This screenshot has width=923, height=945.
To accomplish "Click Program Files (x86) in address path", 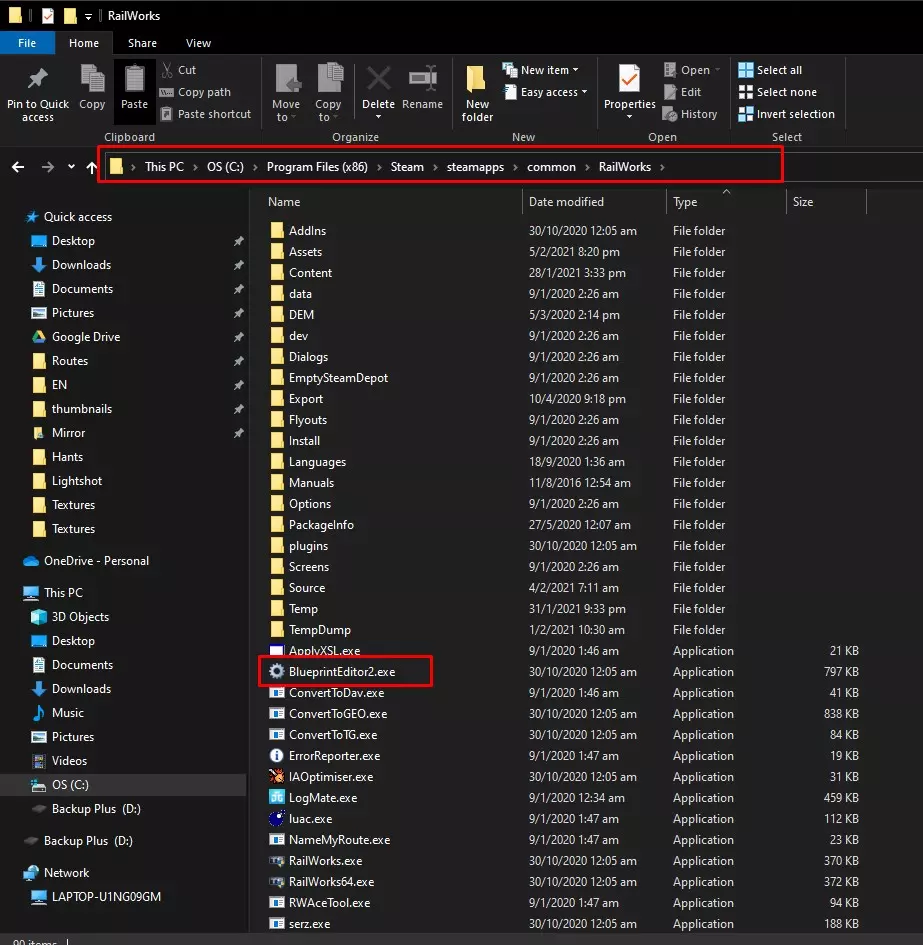I will (317, 167).
